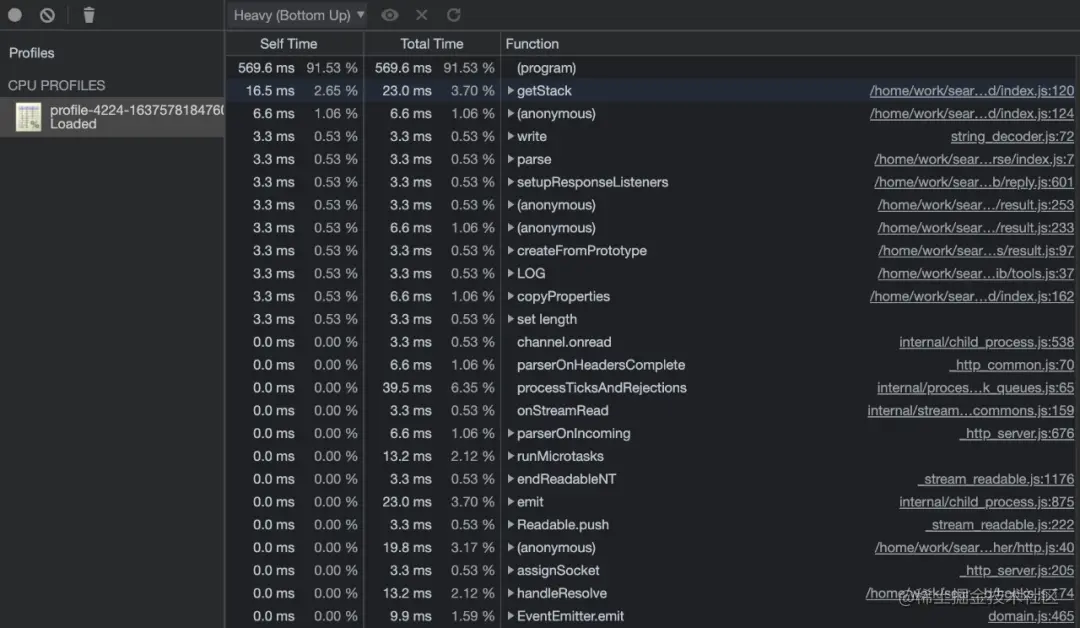Expand the Readable.push row

[x=510, y=524]
